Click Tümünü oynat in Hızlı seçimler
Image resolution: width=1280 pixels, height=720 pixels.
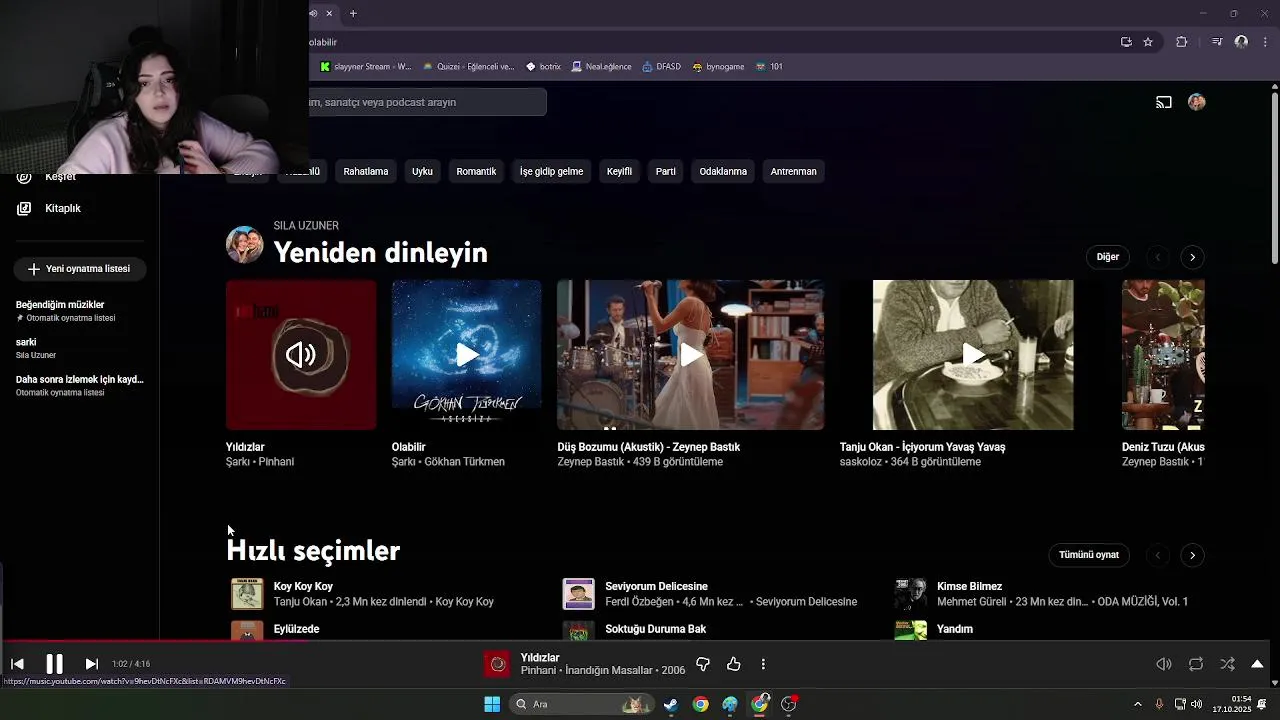(x=1089, y=555)
